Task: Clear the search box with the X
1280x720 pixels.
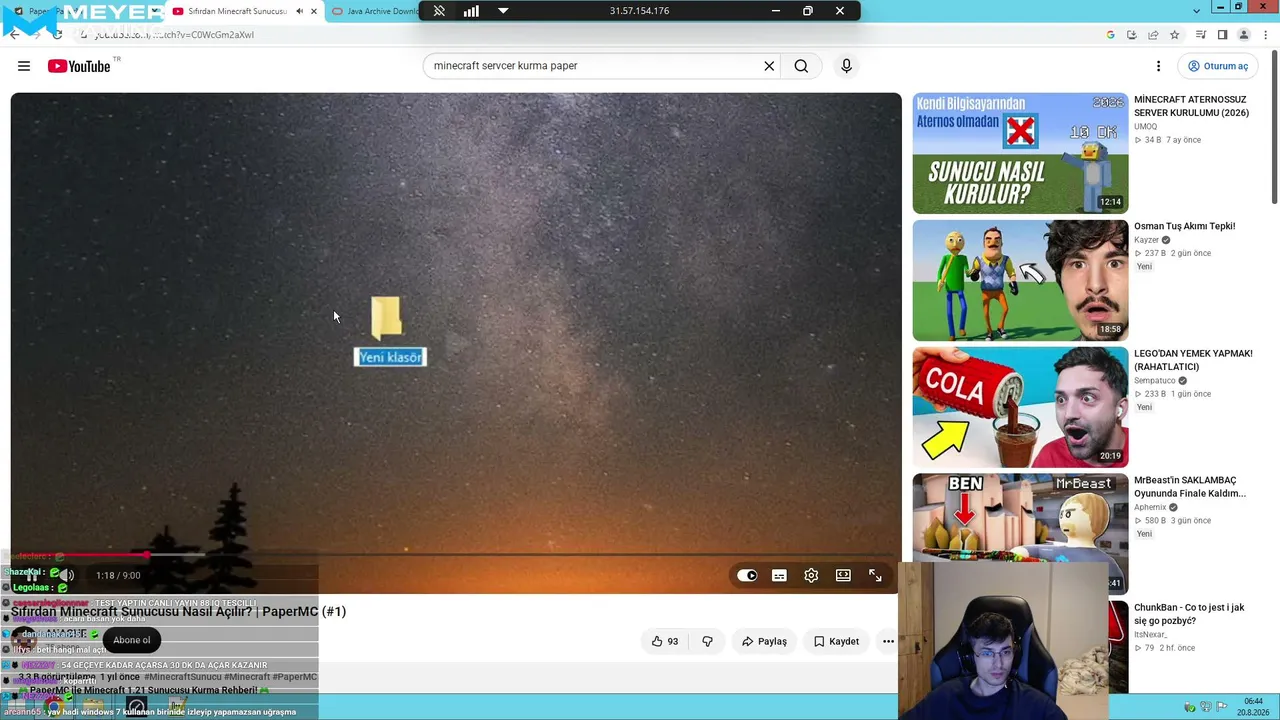Action: (x=769, y=66)
